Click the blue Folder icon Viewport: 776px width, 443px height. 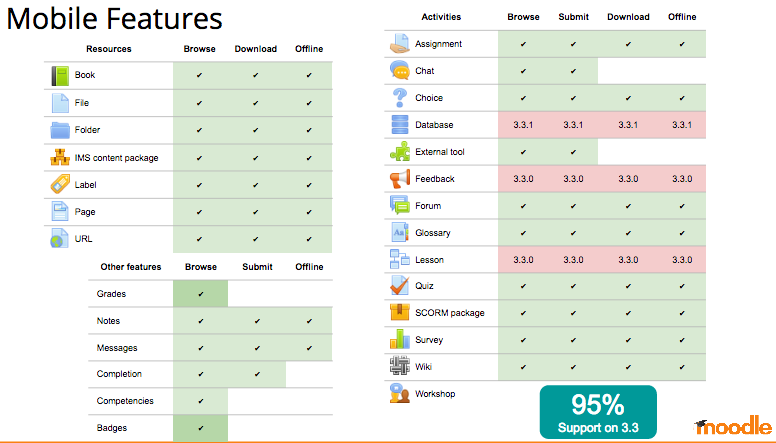60,131
